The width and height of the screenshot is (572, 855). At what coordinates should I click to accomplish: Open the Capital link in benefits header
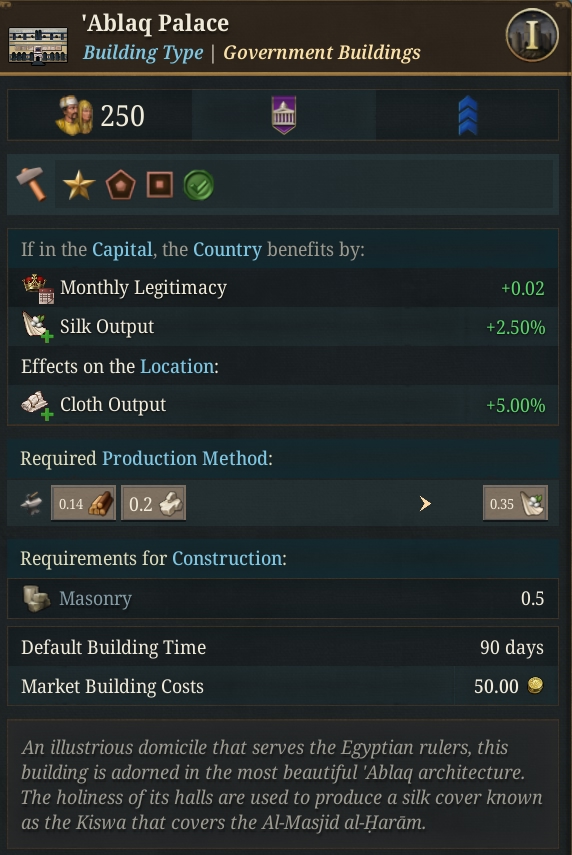[122, 249]
